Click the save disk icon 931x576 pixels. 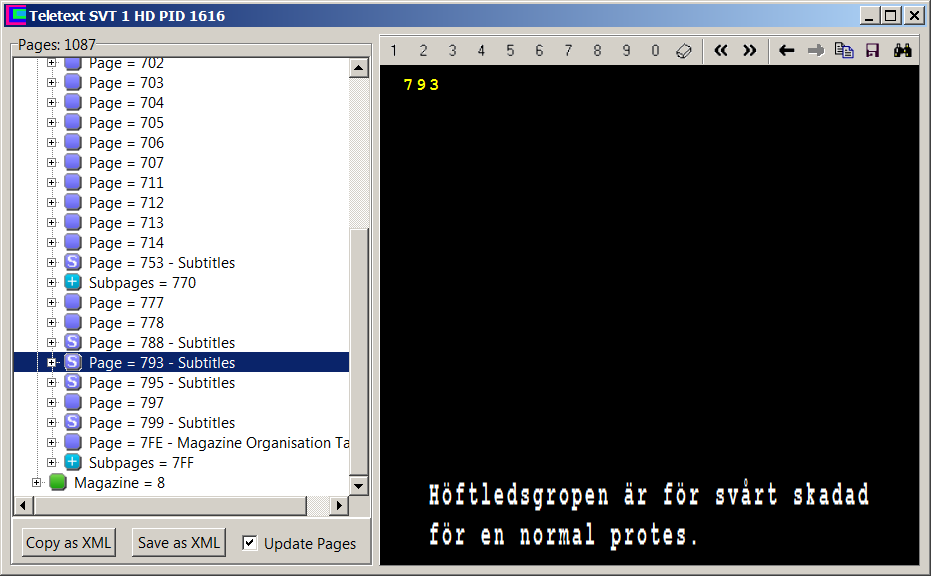pyautogui.click(x=873, y=50)
